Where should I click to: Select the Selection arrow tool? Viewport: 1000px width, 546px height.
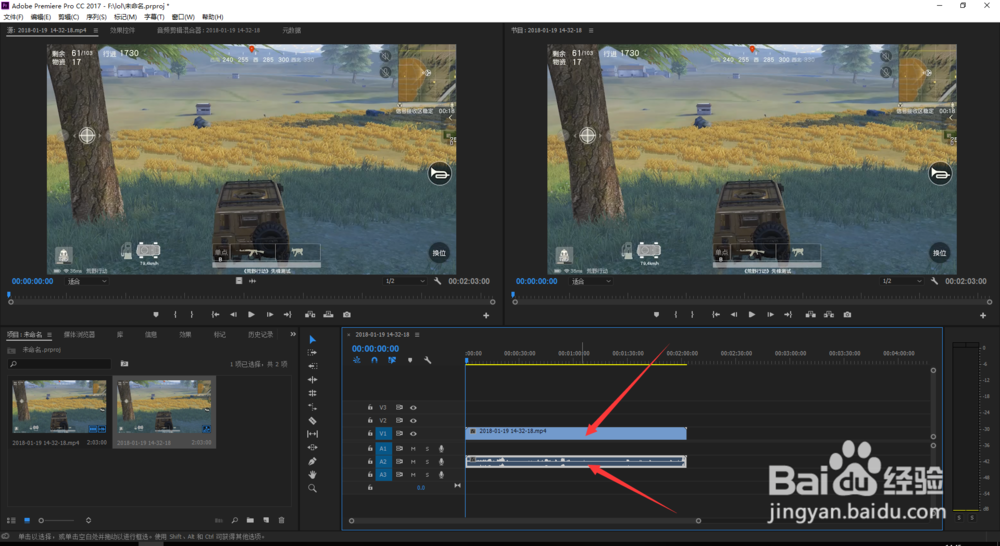pyautogui.click(x=312, y=339)
